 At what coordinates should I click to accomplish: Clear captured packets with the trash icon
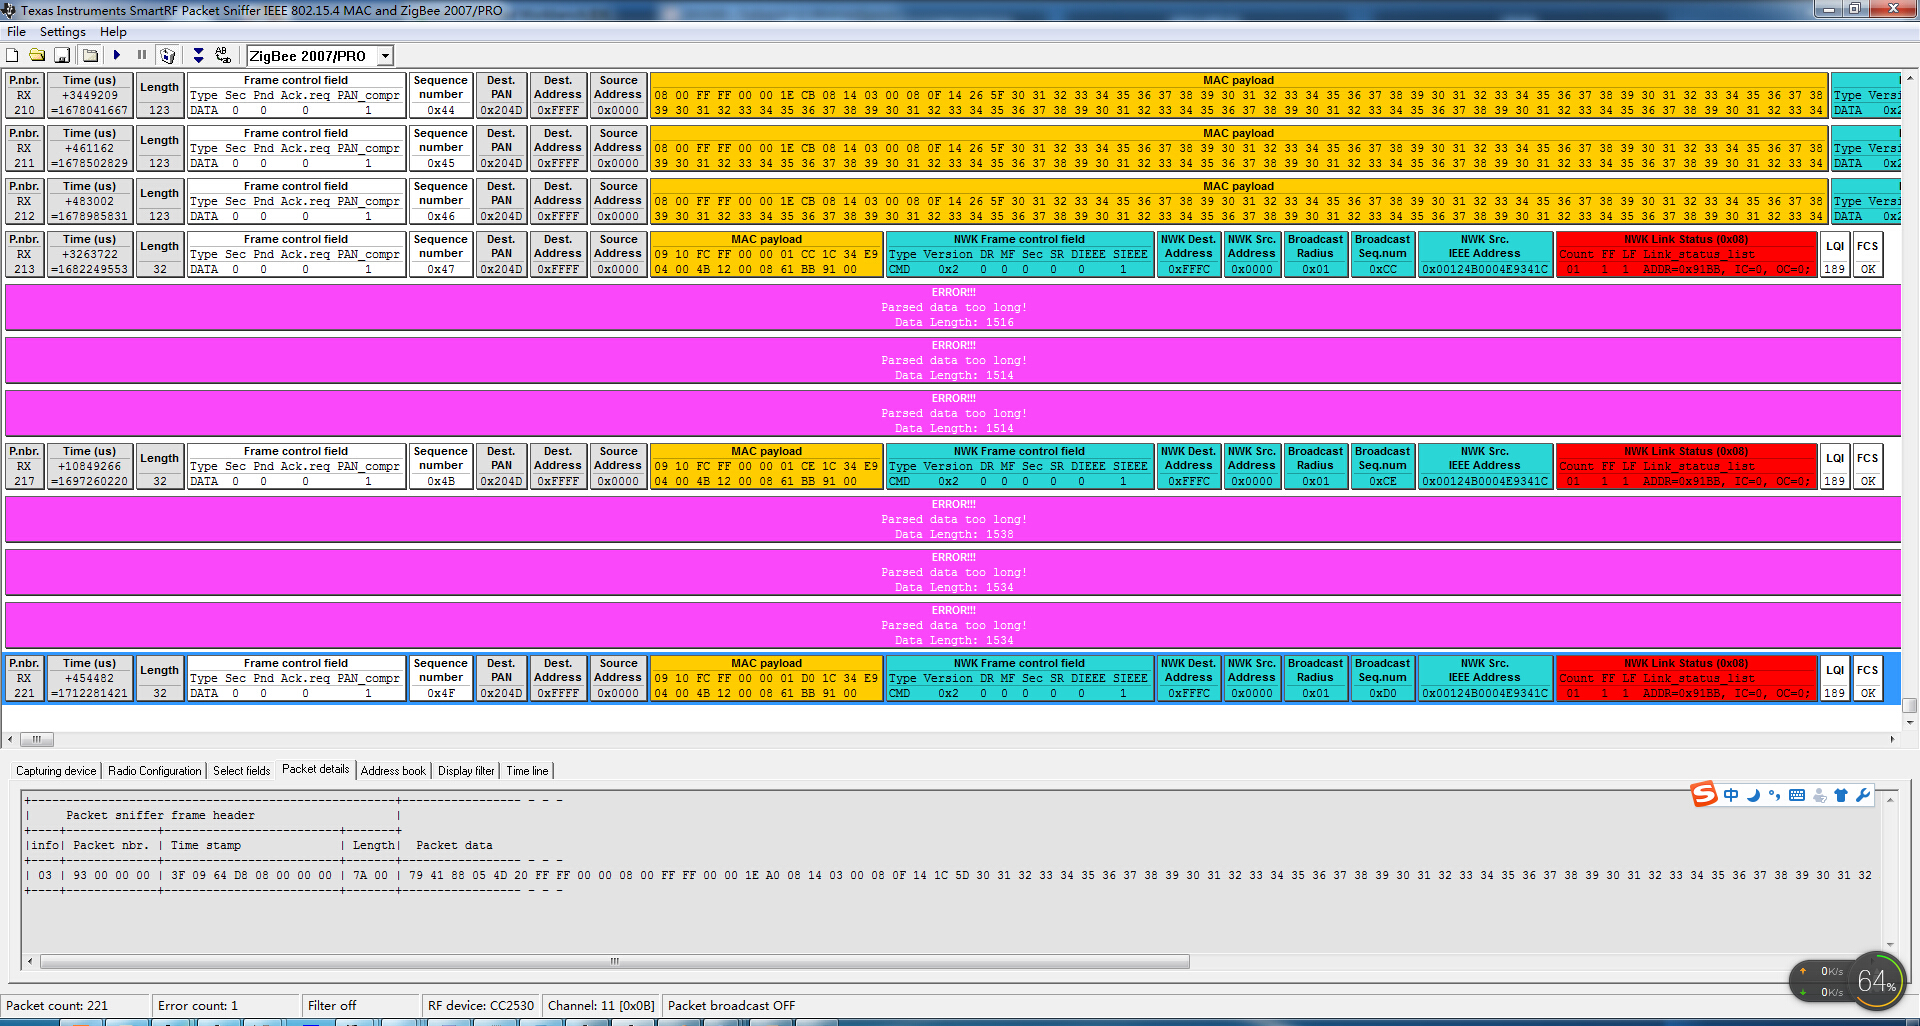pyautogui.click(x=168, y=56)
